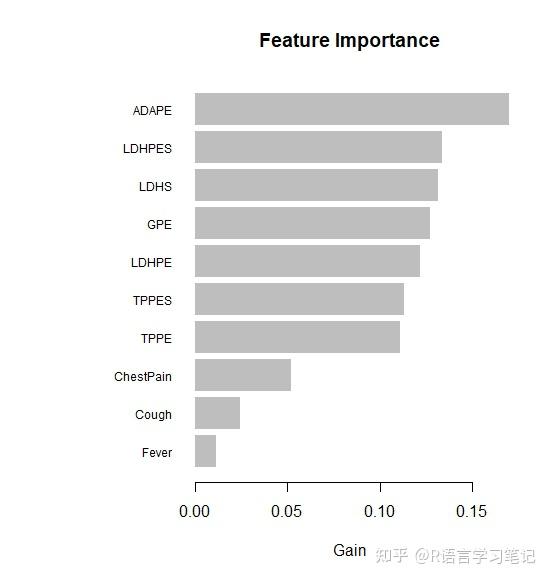Select the short Fever bar
550x580 pixels.
(x=205, y=451)
